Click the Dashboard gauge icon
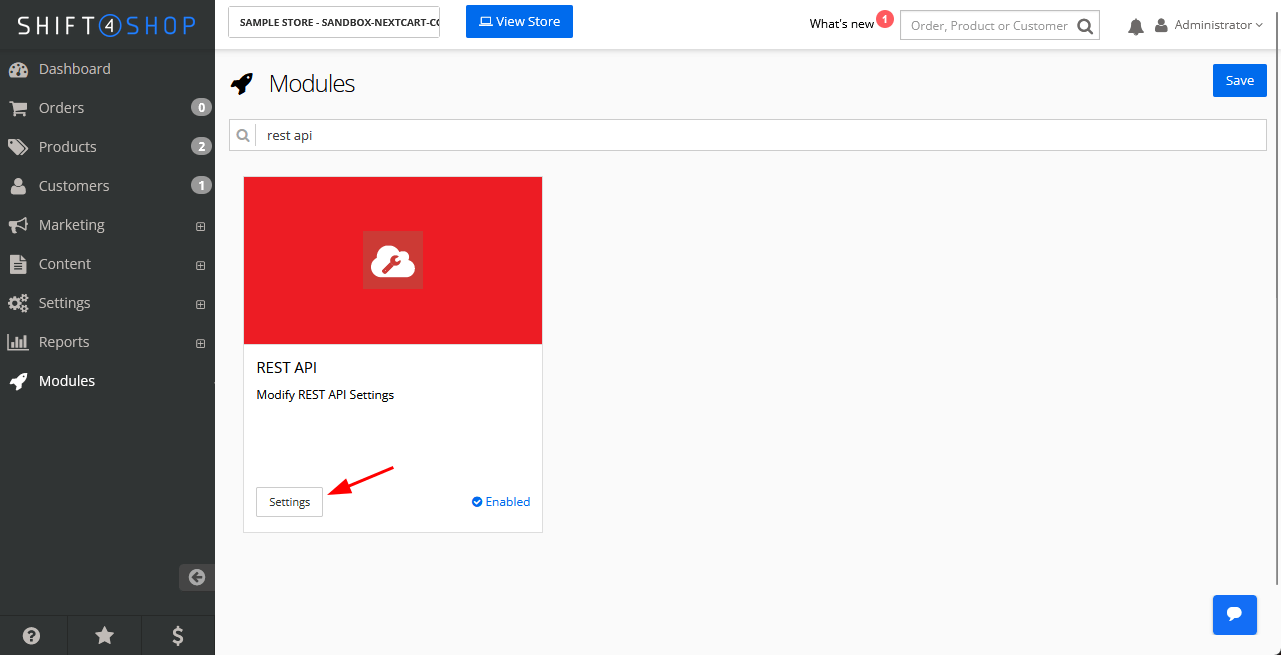 tap(18, 69)
